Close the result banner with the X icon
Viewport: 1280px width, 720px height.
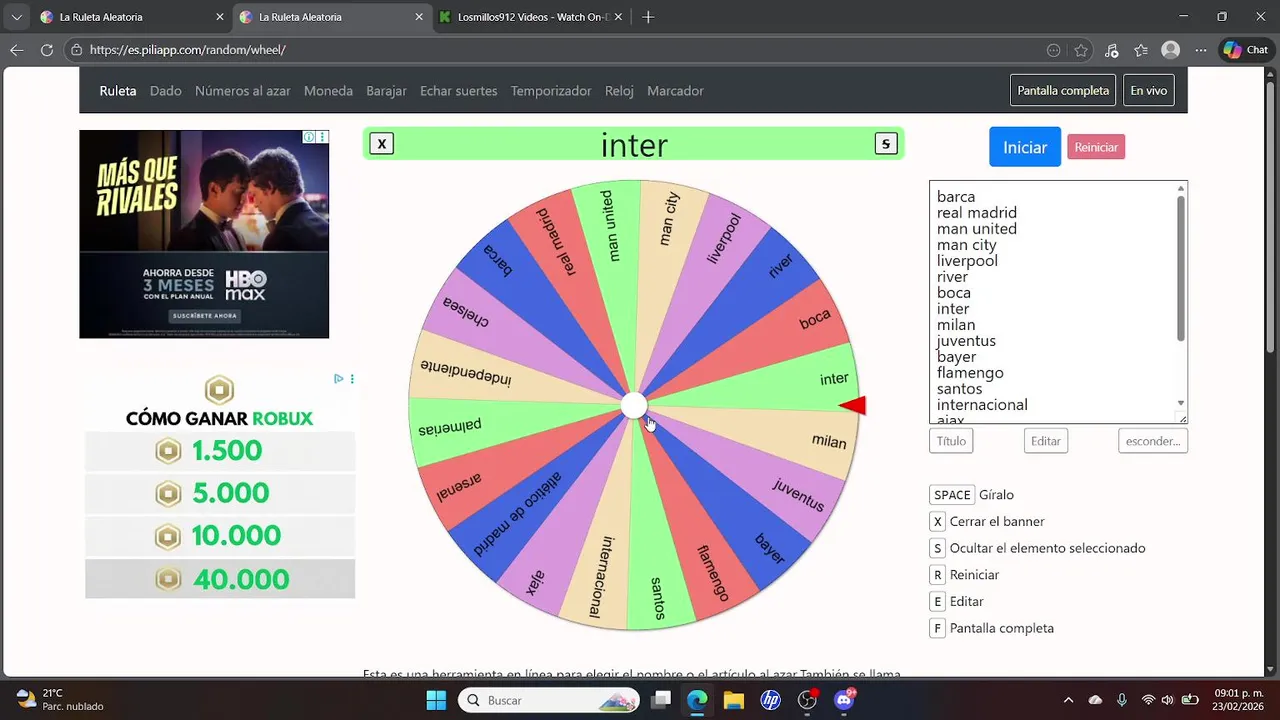(x=381, y=144)
